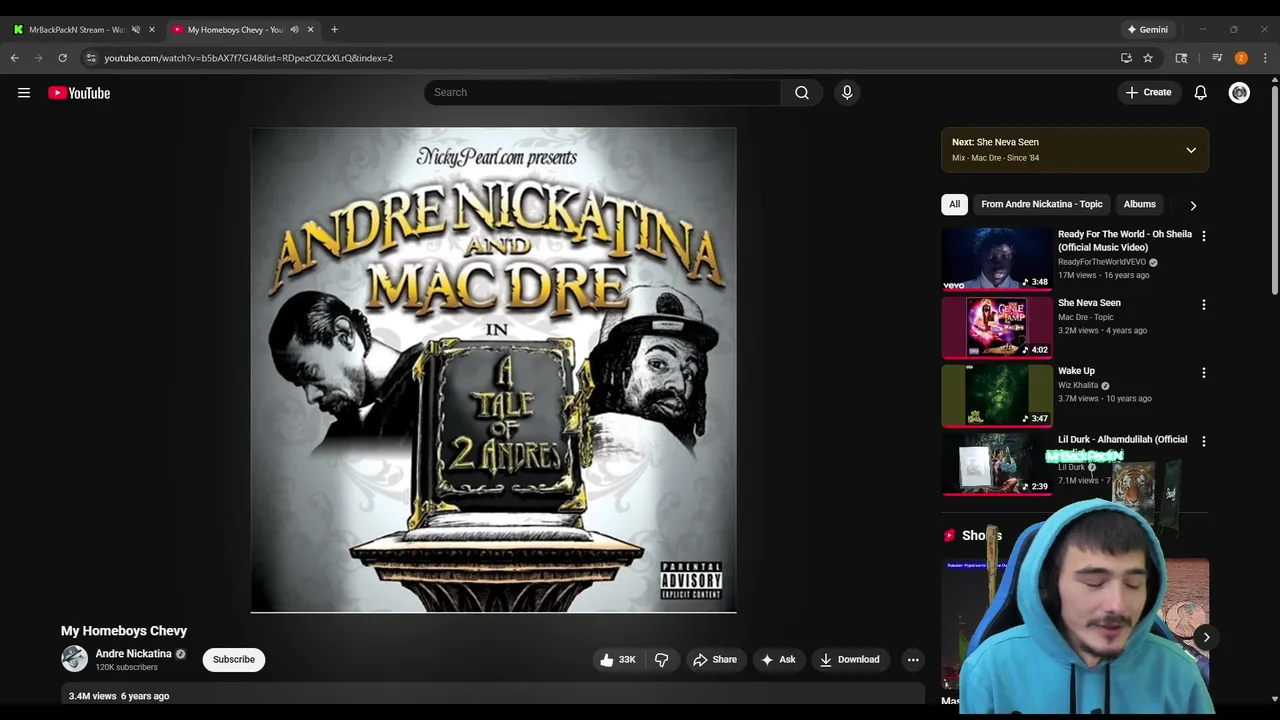Screen dimensions: 1280x720
Task: Bookmark this page with star icon
Action: [1148, 58]
